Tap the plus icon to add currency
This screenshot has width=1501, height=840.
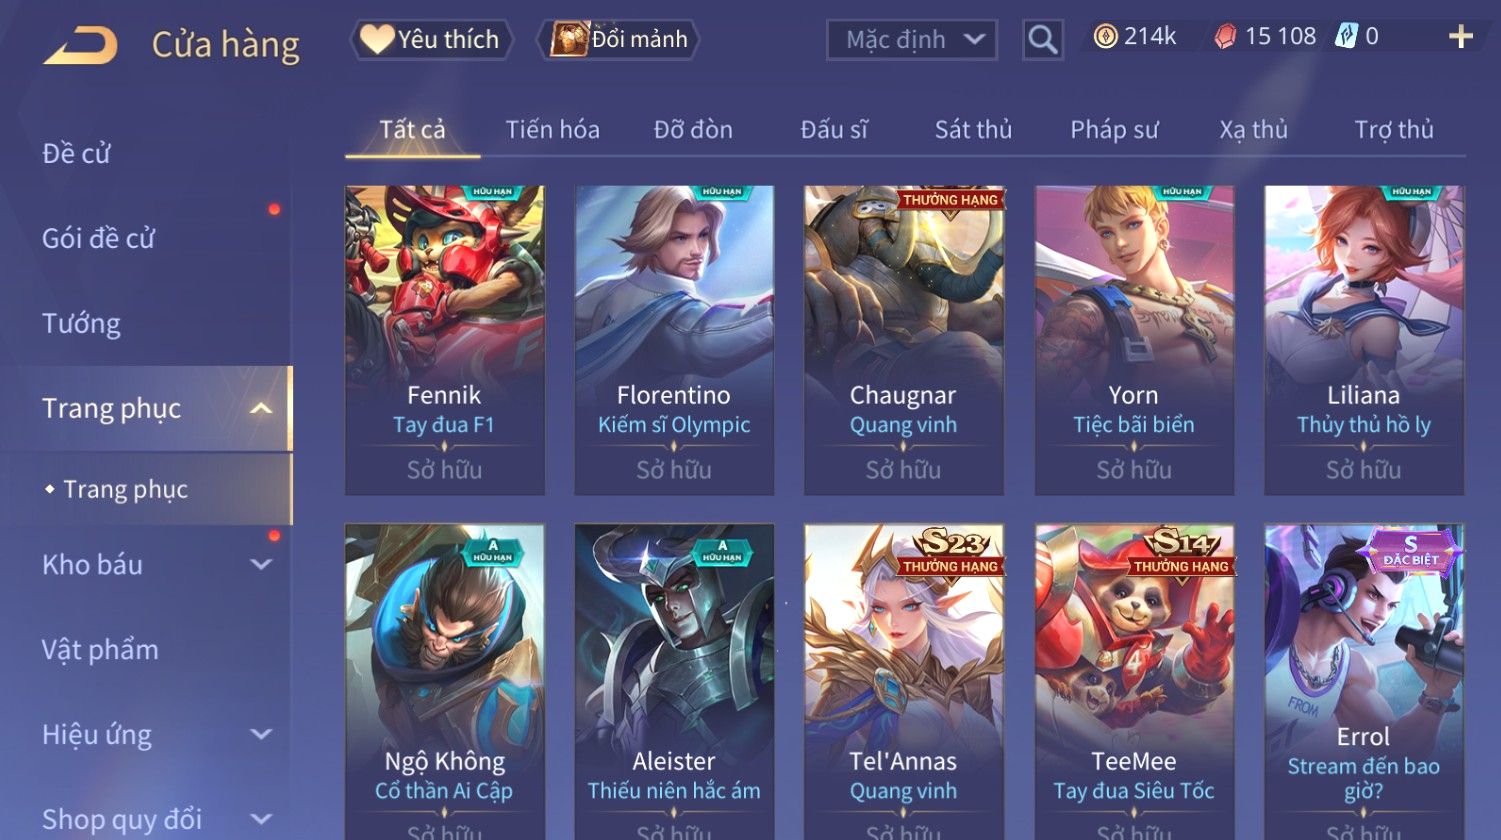(1461, 37)
